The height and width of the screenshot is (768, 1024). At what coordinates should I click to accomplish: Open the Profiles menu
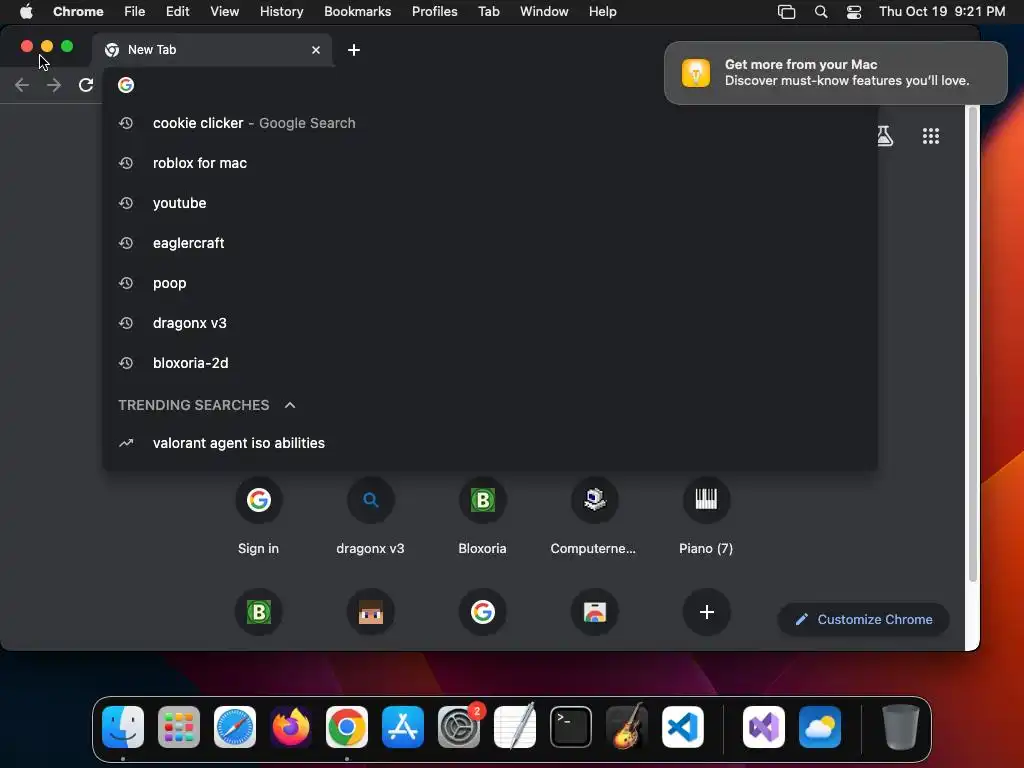434,11
